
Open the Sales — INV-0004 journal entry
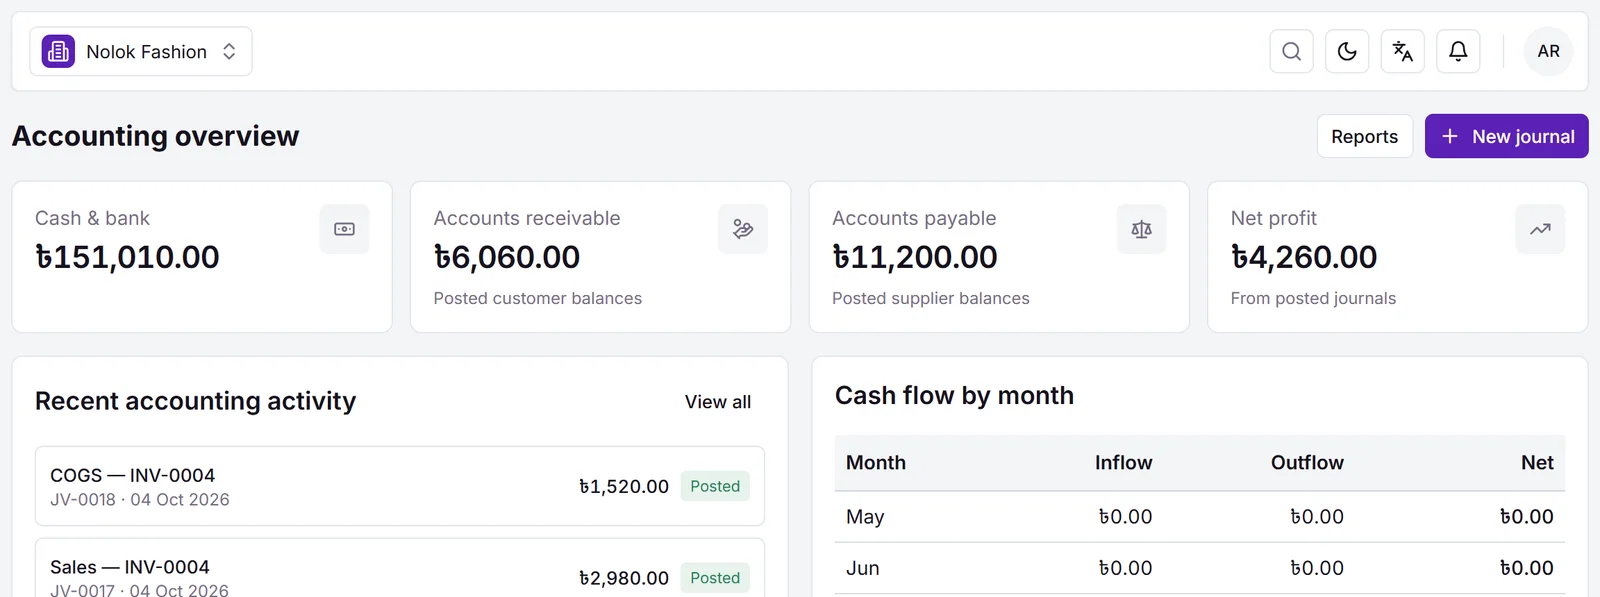pyautogui.click(x=400, y=568)
